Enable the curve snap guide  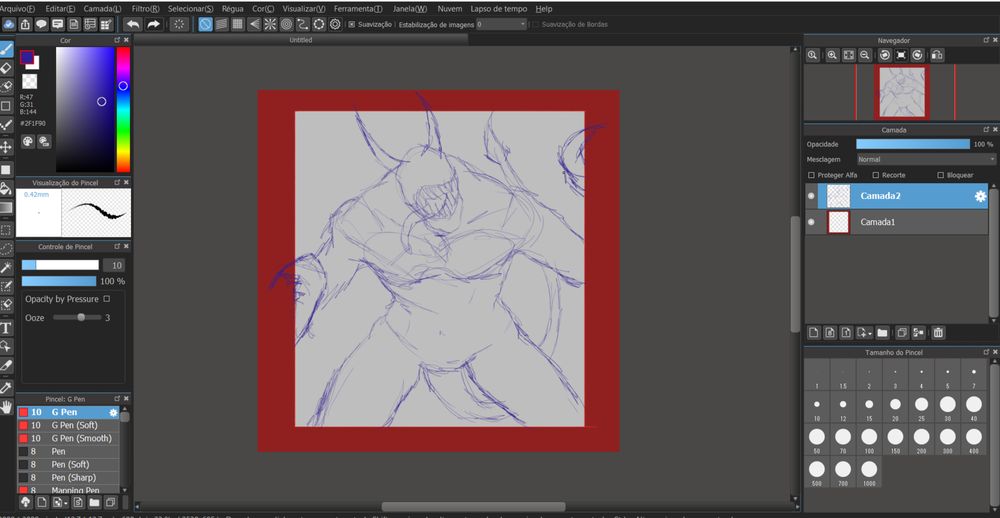tap(303, 24)
